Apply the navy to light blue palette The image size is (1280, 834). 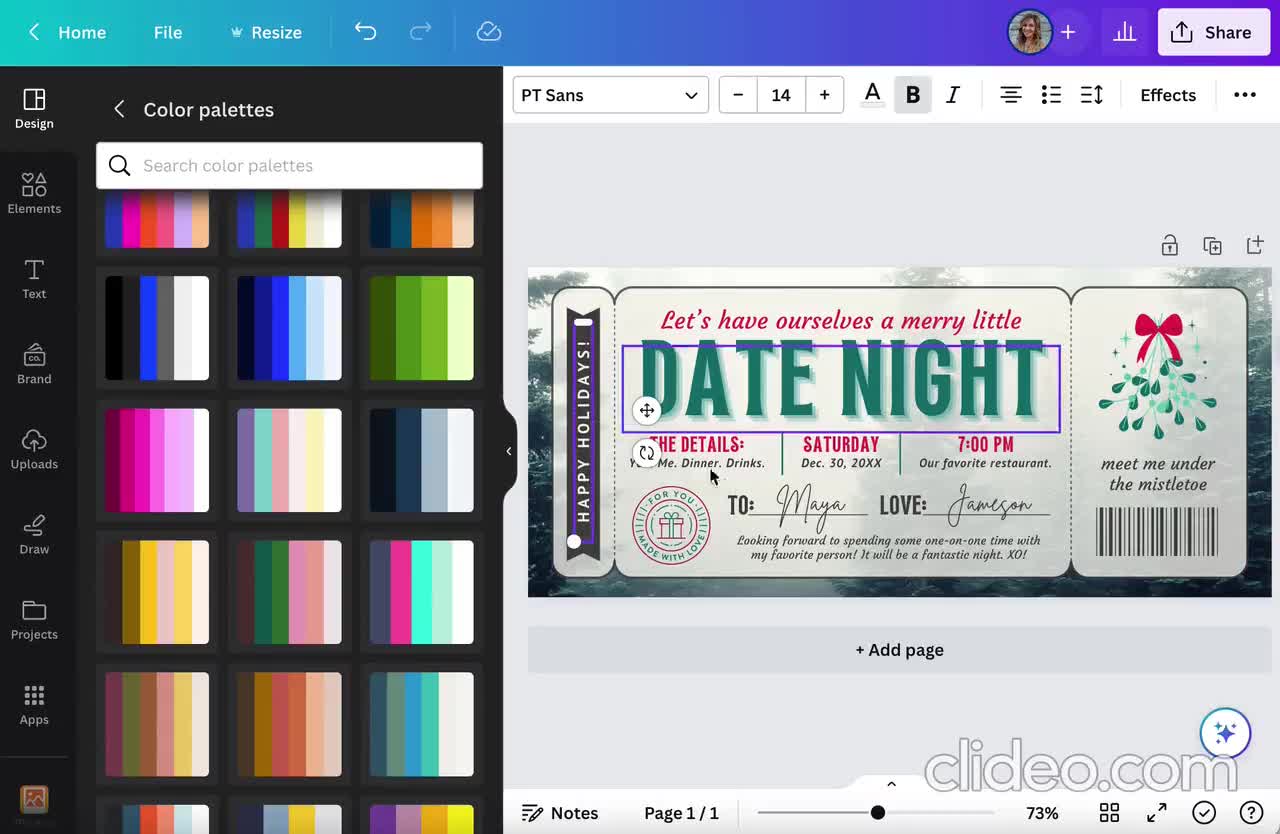[289, 328]
